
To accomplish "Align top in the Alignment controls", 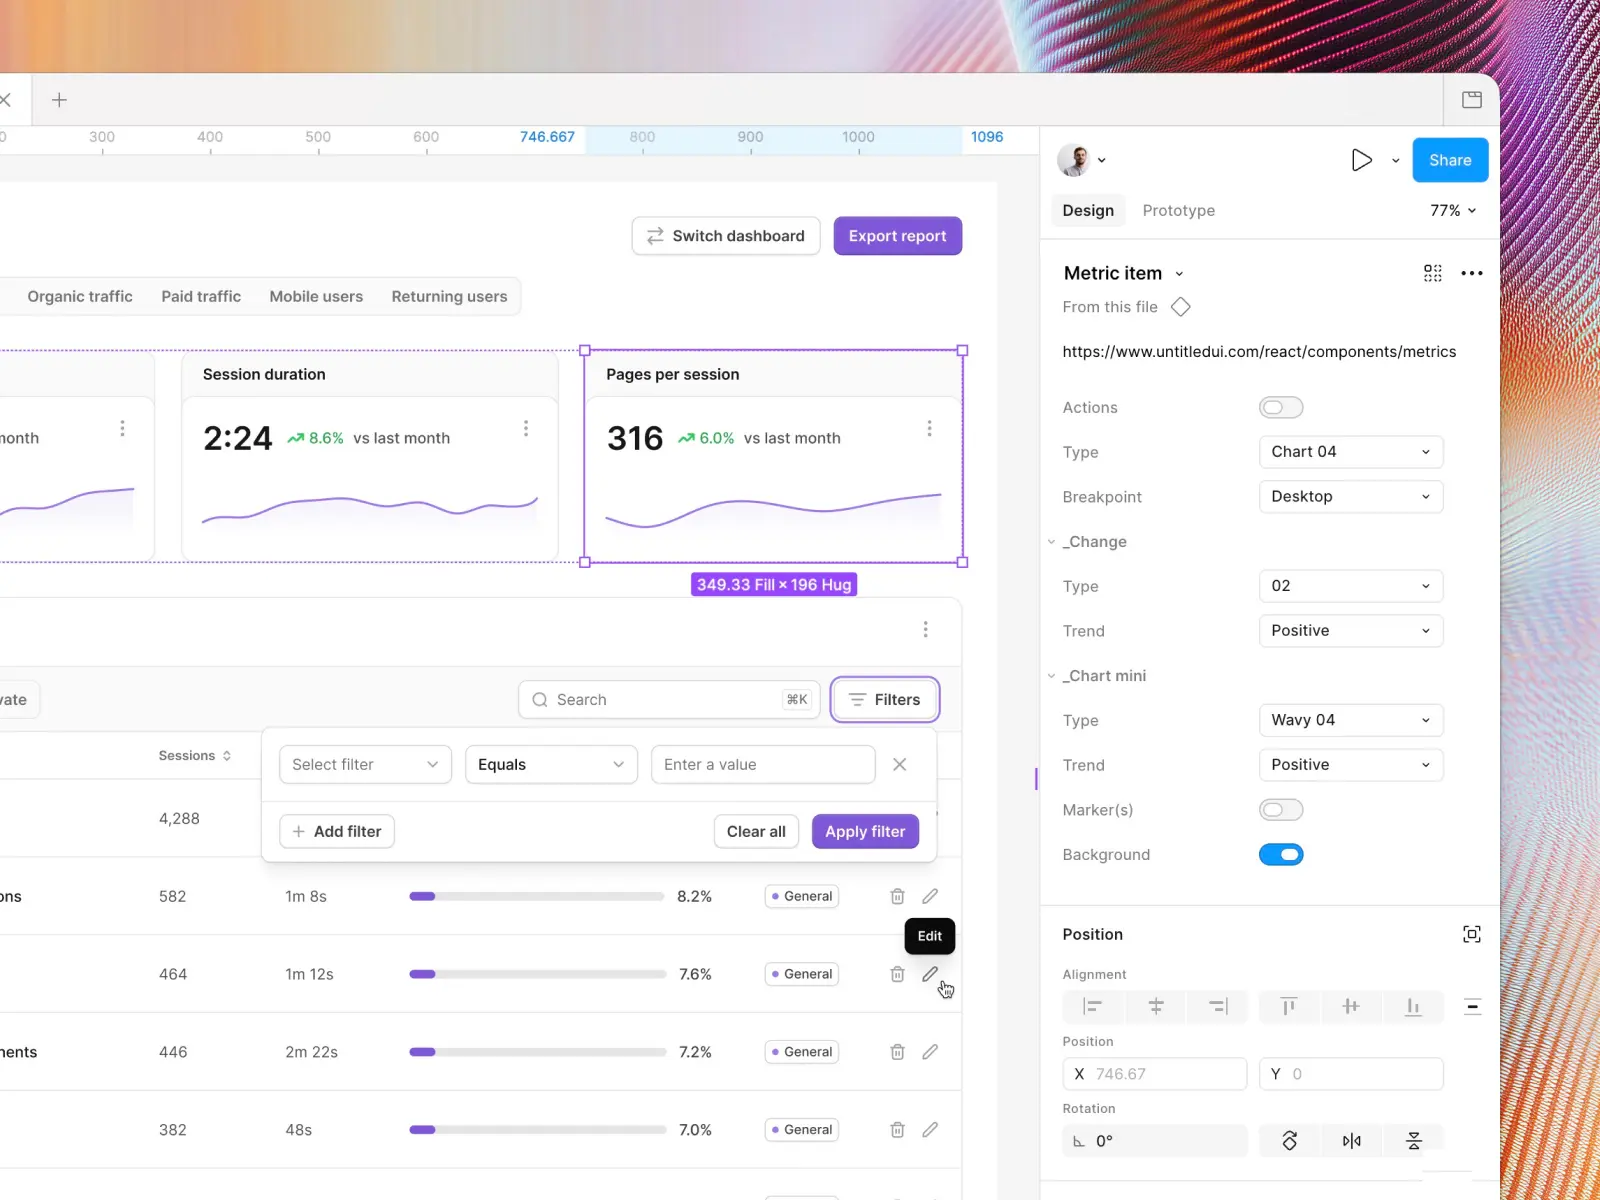I will [x=1289, y=1007].
